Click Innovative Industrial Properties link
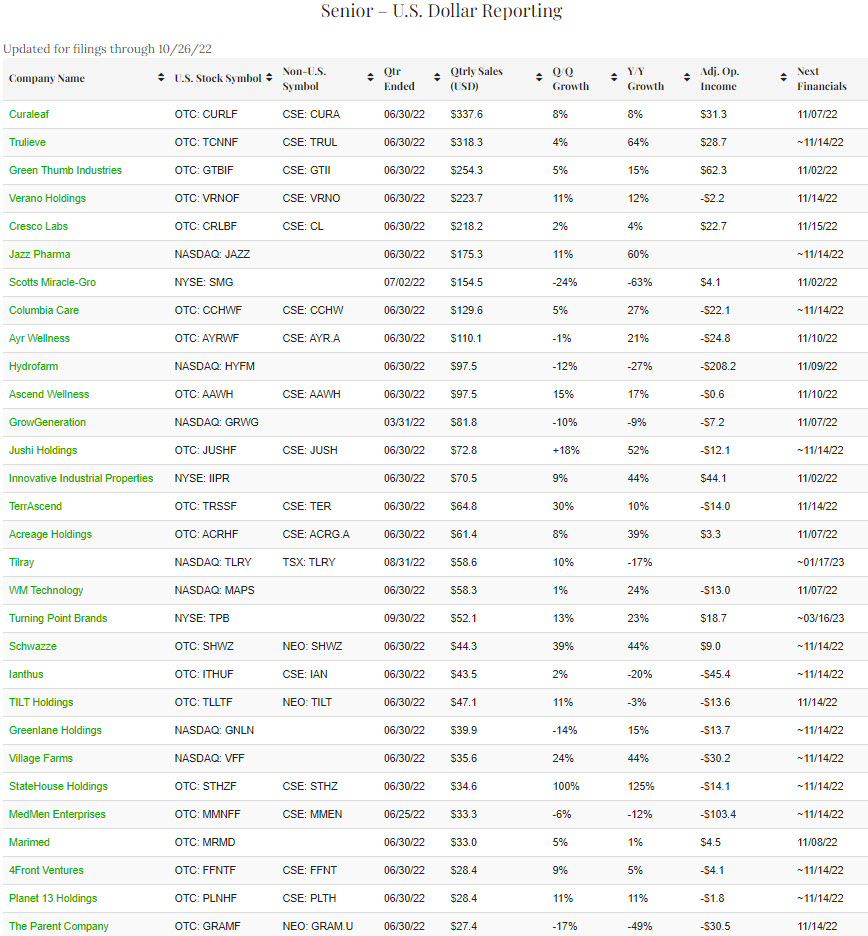Screen dimensions: 868x936 [x=81, y=478]
